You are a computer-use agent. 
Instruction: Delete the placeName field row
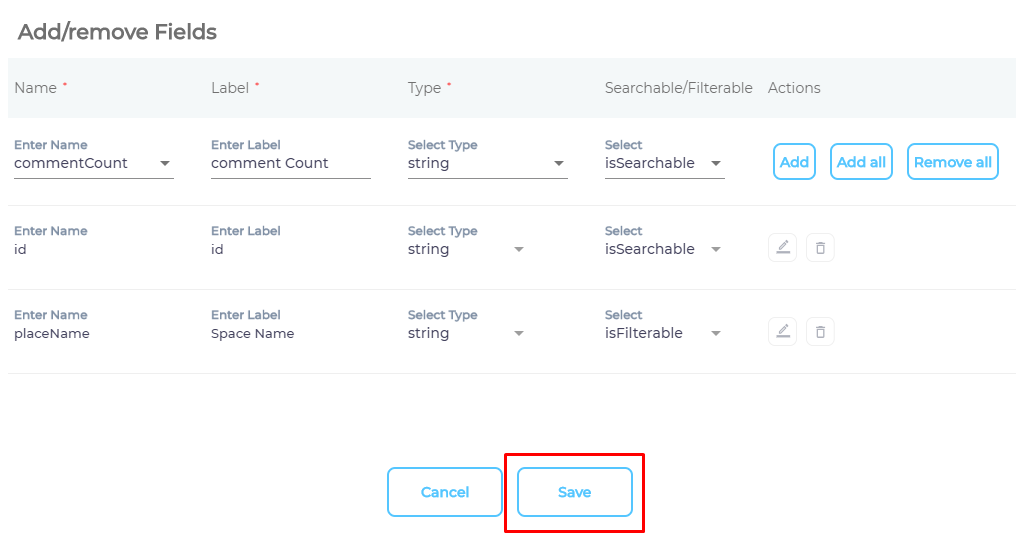[820, 332]
